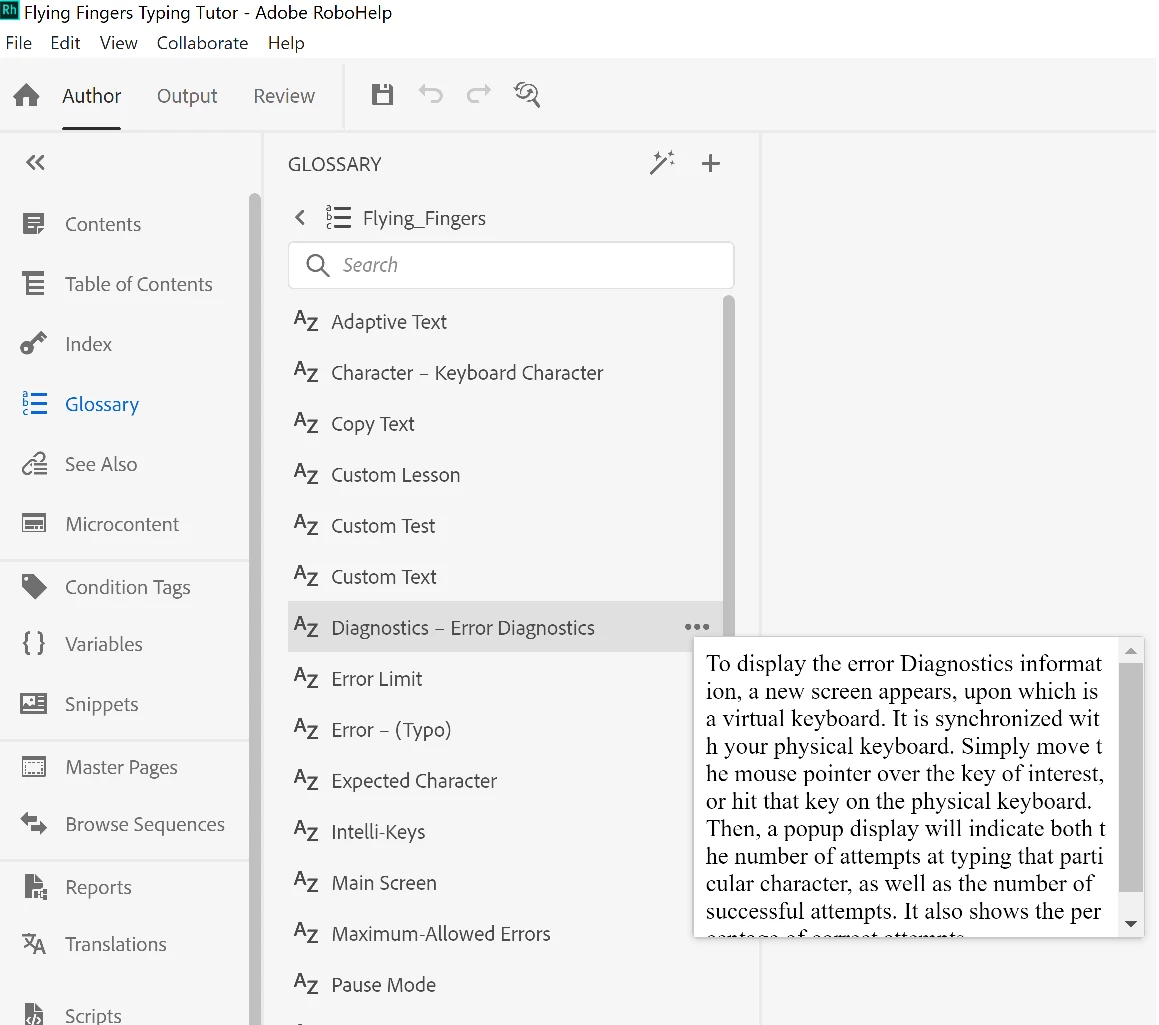Image resolution: width=1159 pixels, height=1025 pixels.
Task: Select the Copy Text term
Action: click(x=505, y=423)
